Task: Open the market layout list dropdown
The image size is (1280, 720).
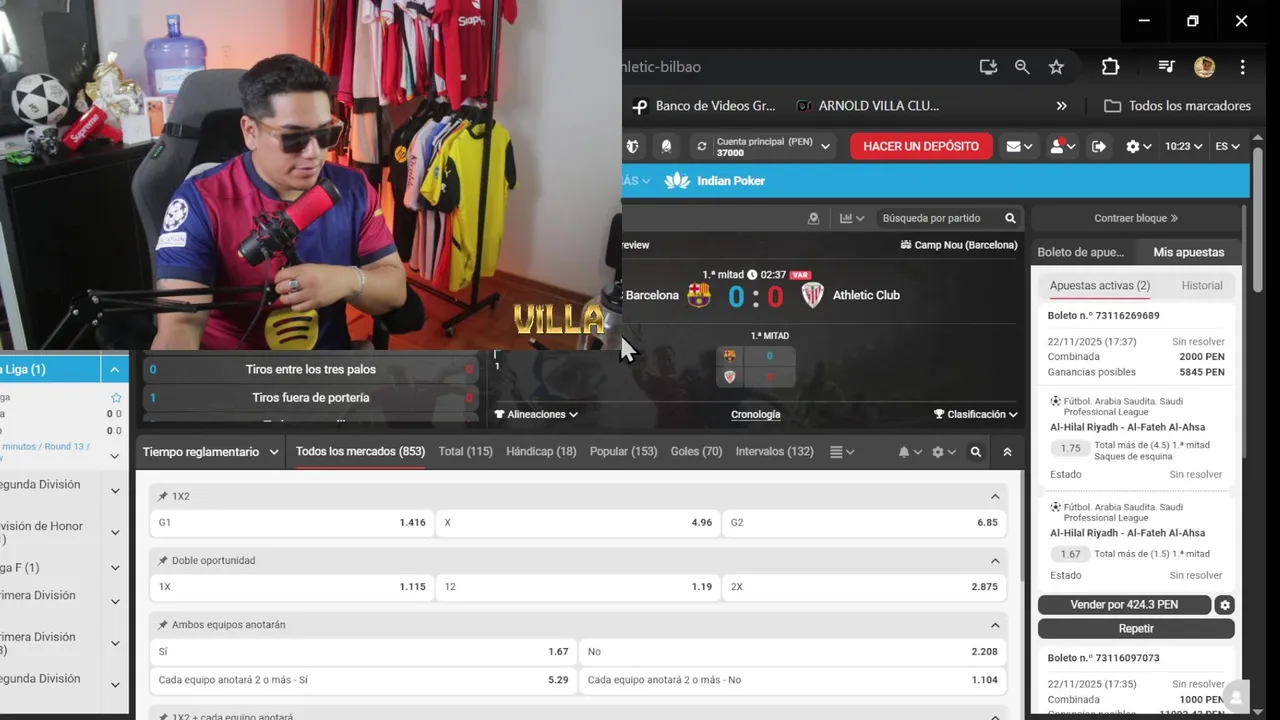Action: (x=842, y=452)
